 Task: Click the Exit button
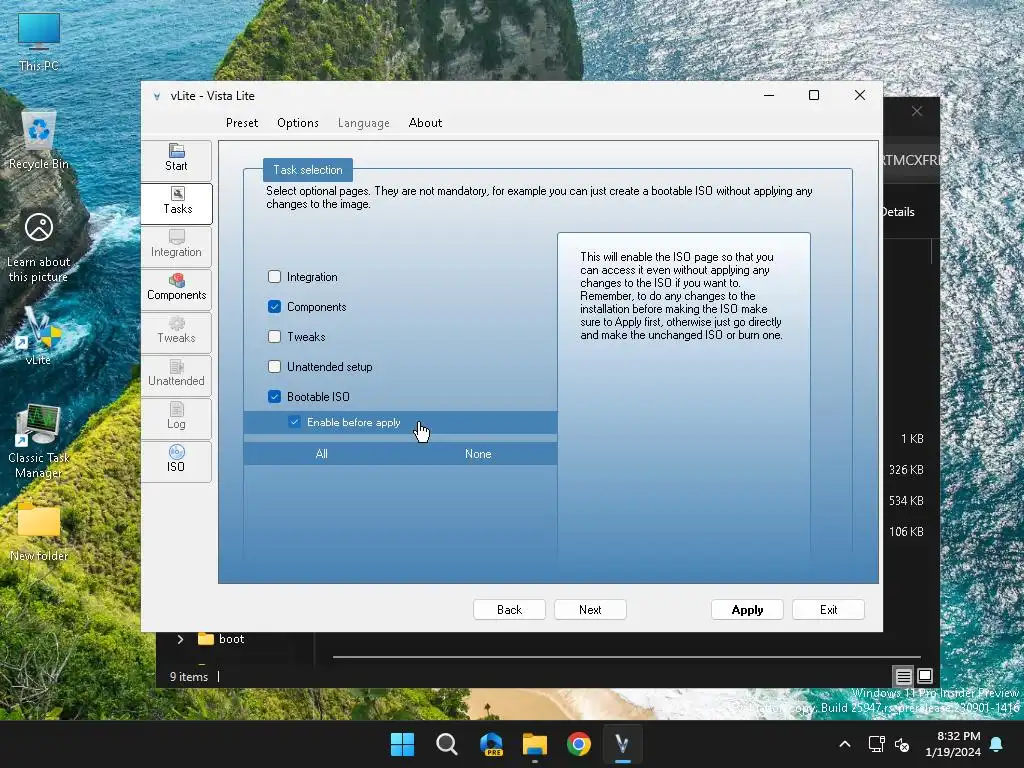pyautogui.click(x=828, y=610)
